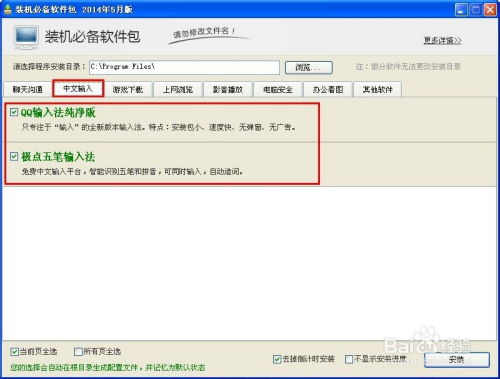
Task: Select the 上网浏览 tab
Action: (178, 89)
